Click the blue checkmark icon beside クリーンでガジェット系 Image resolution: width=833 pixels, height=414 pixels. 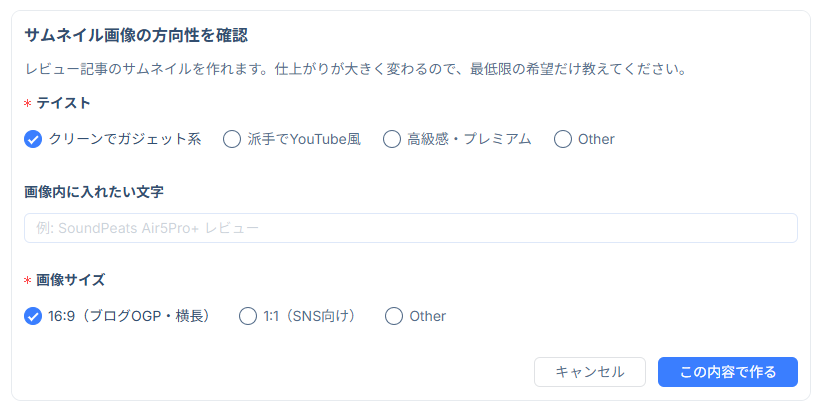coord(33,139)
